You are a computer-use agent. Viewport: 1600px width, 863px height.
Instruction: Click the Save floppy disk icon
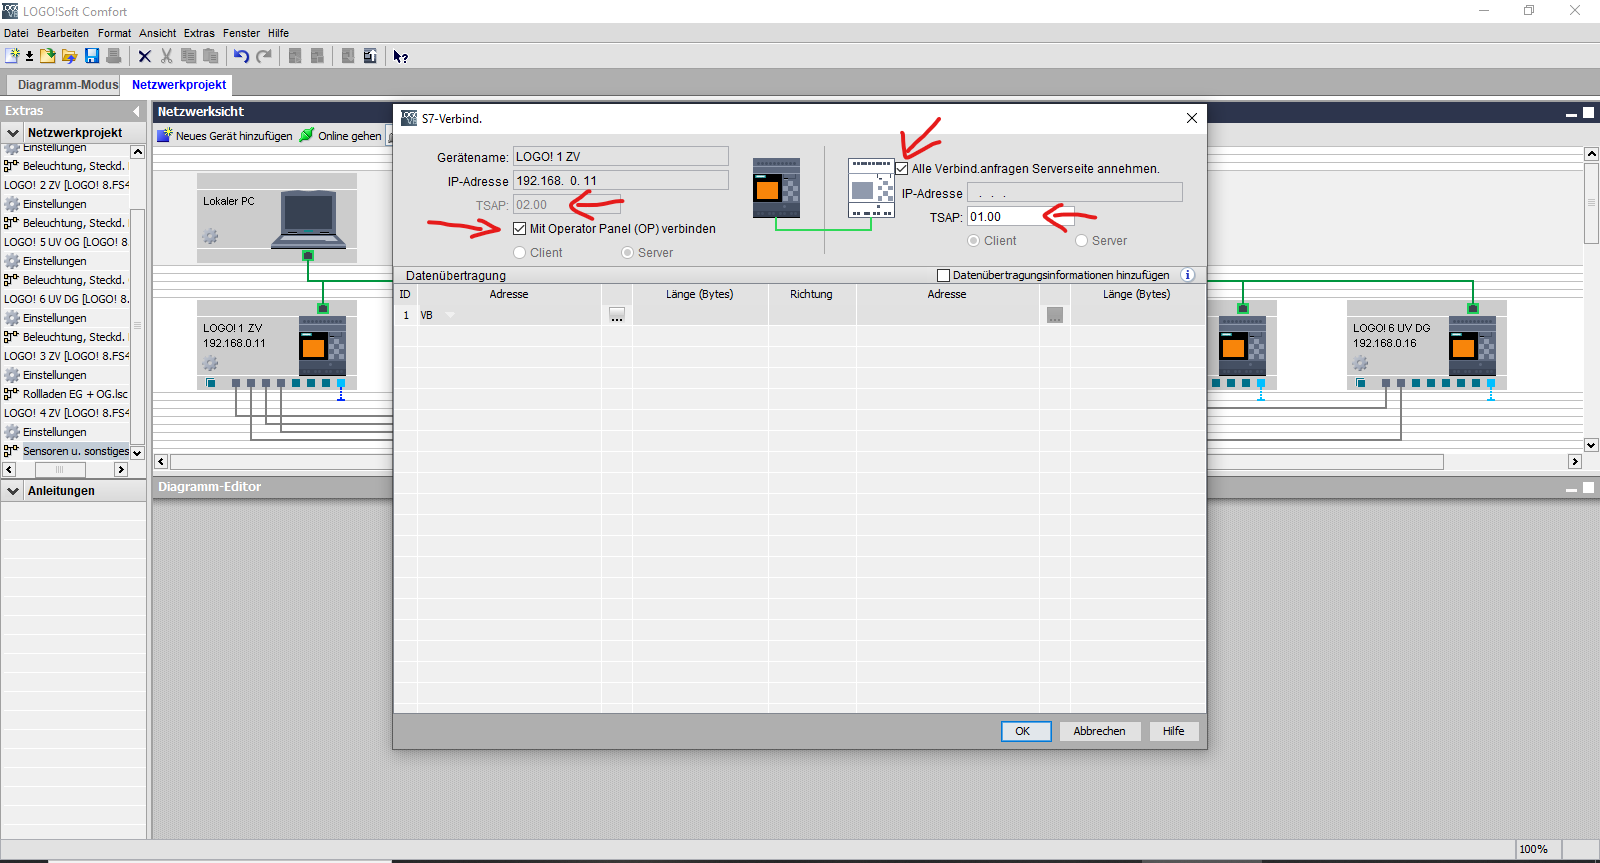click(x=92, y=56)
